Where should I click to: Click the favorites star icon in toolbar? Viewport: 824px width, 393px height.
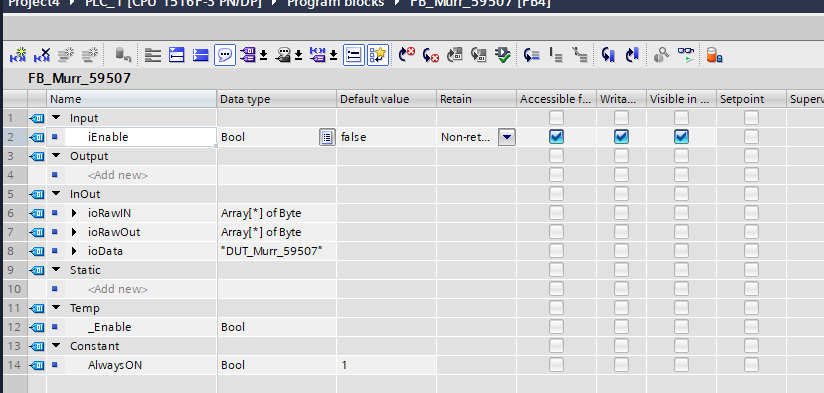pos(378,55)
